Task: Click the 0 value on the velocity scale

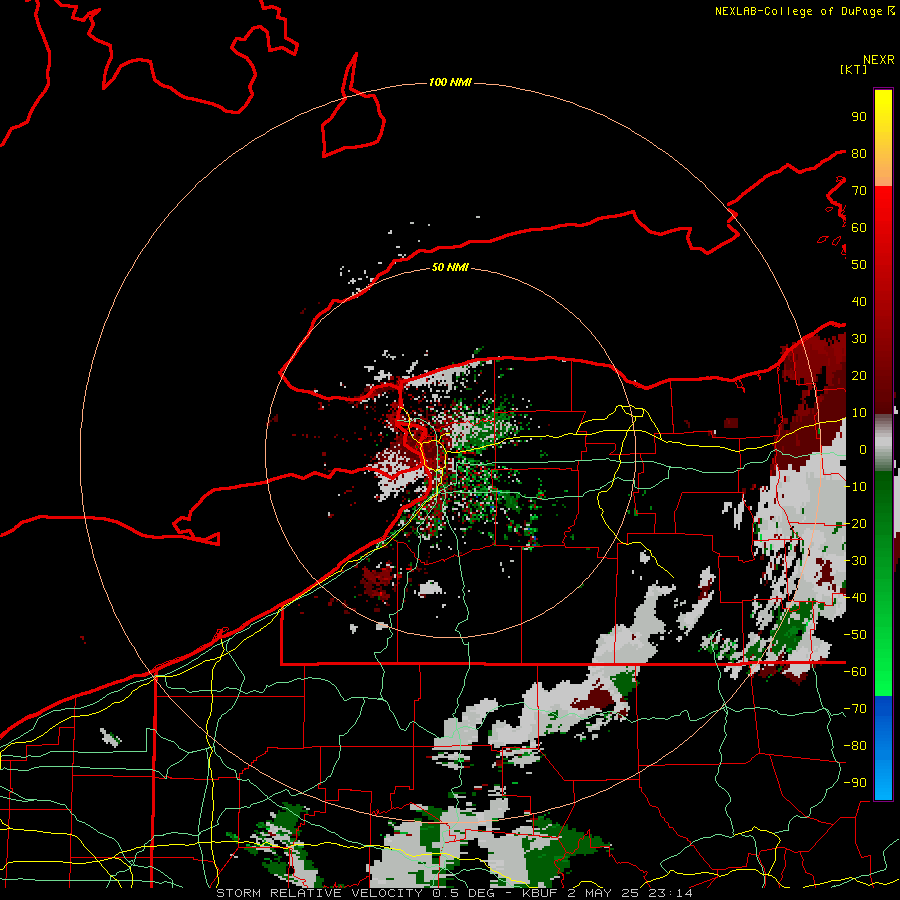Action: click(x=863, y=449)
